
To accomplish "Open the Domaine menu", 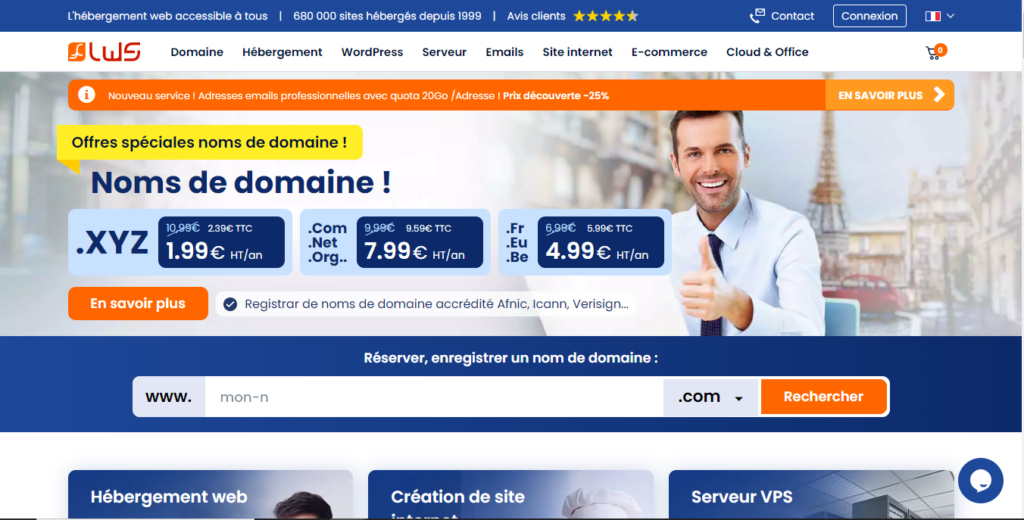I will pos(197,52).
